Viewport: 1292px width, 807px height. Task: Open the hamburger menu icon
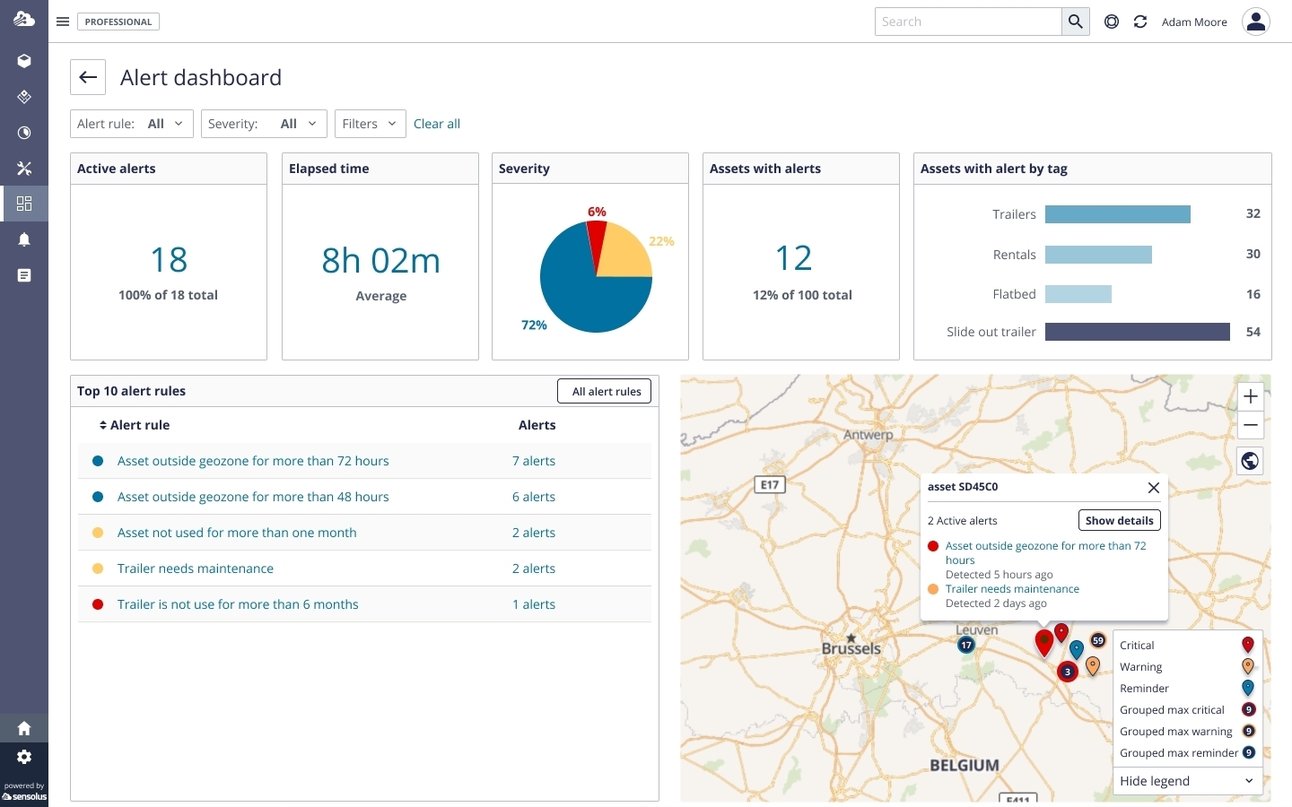point(63,21)
